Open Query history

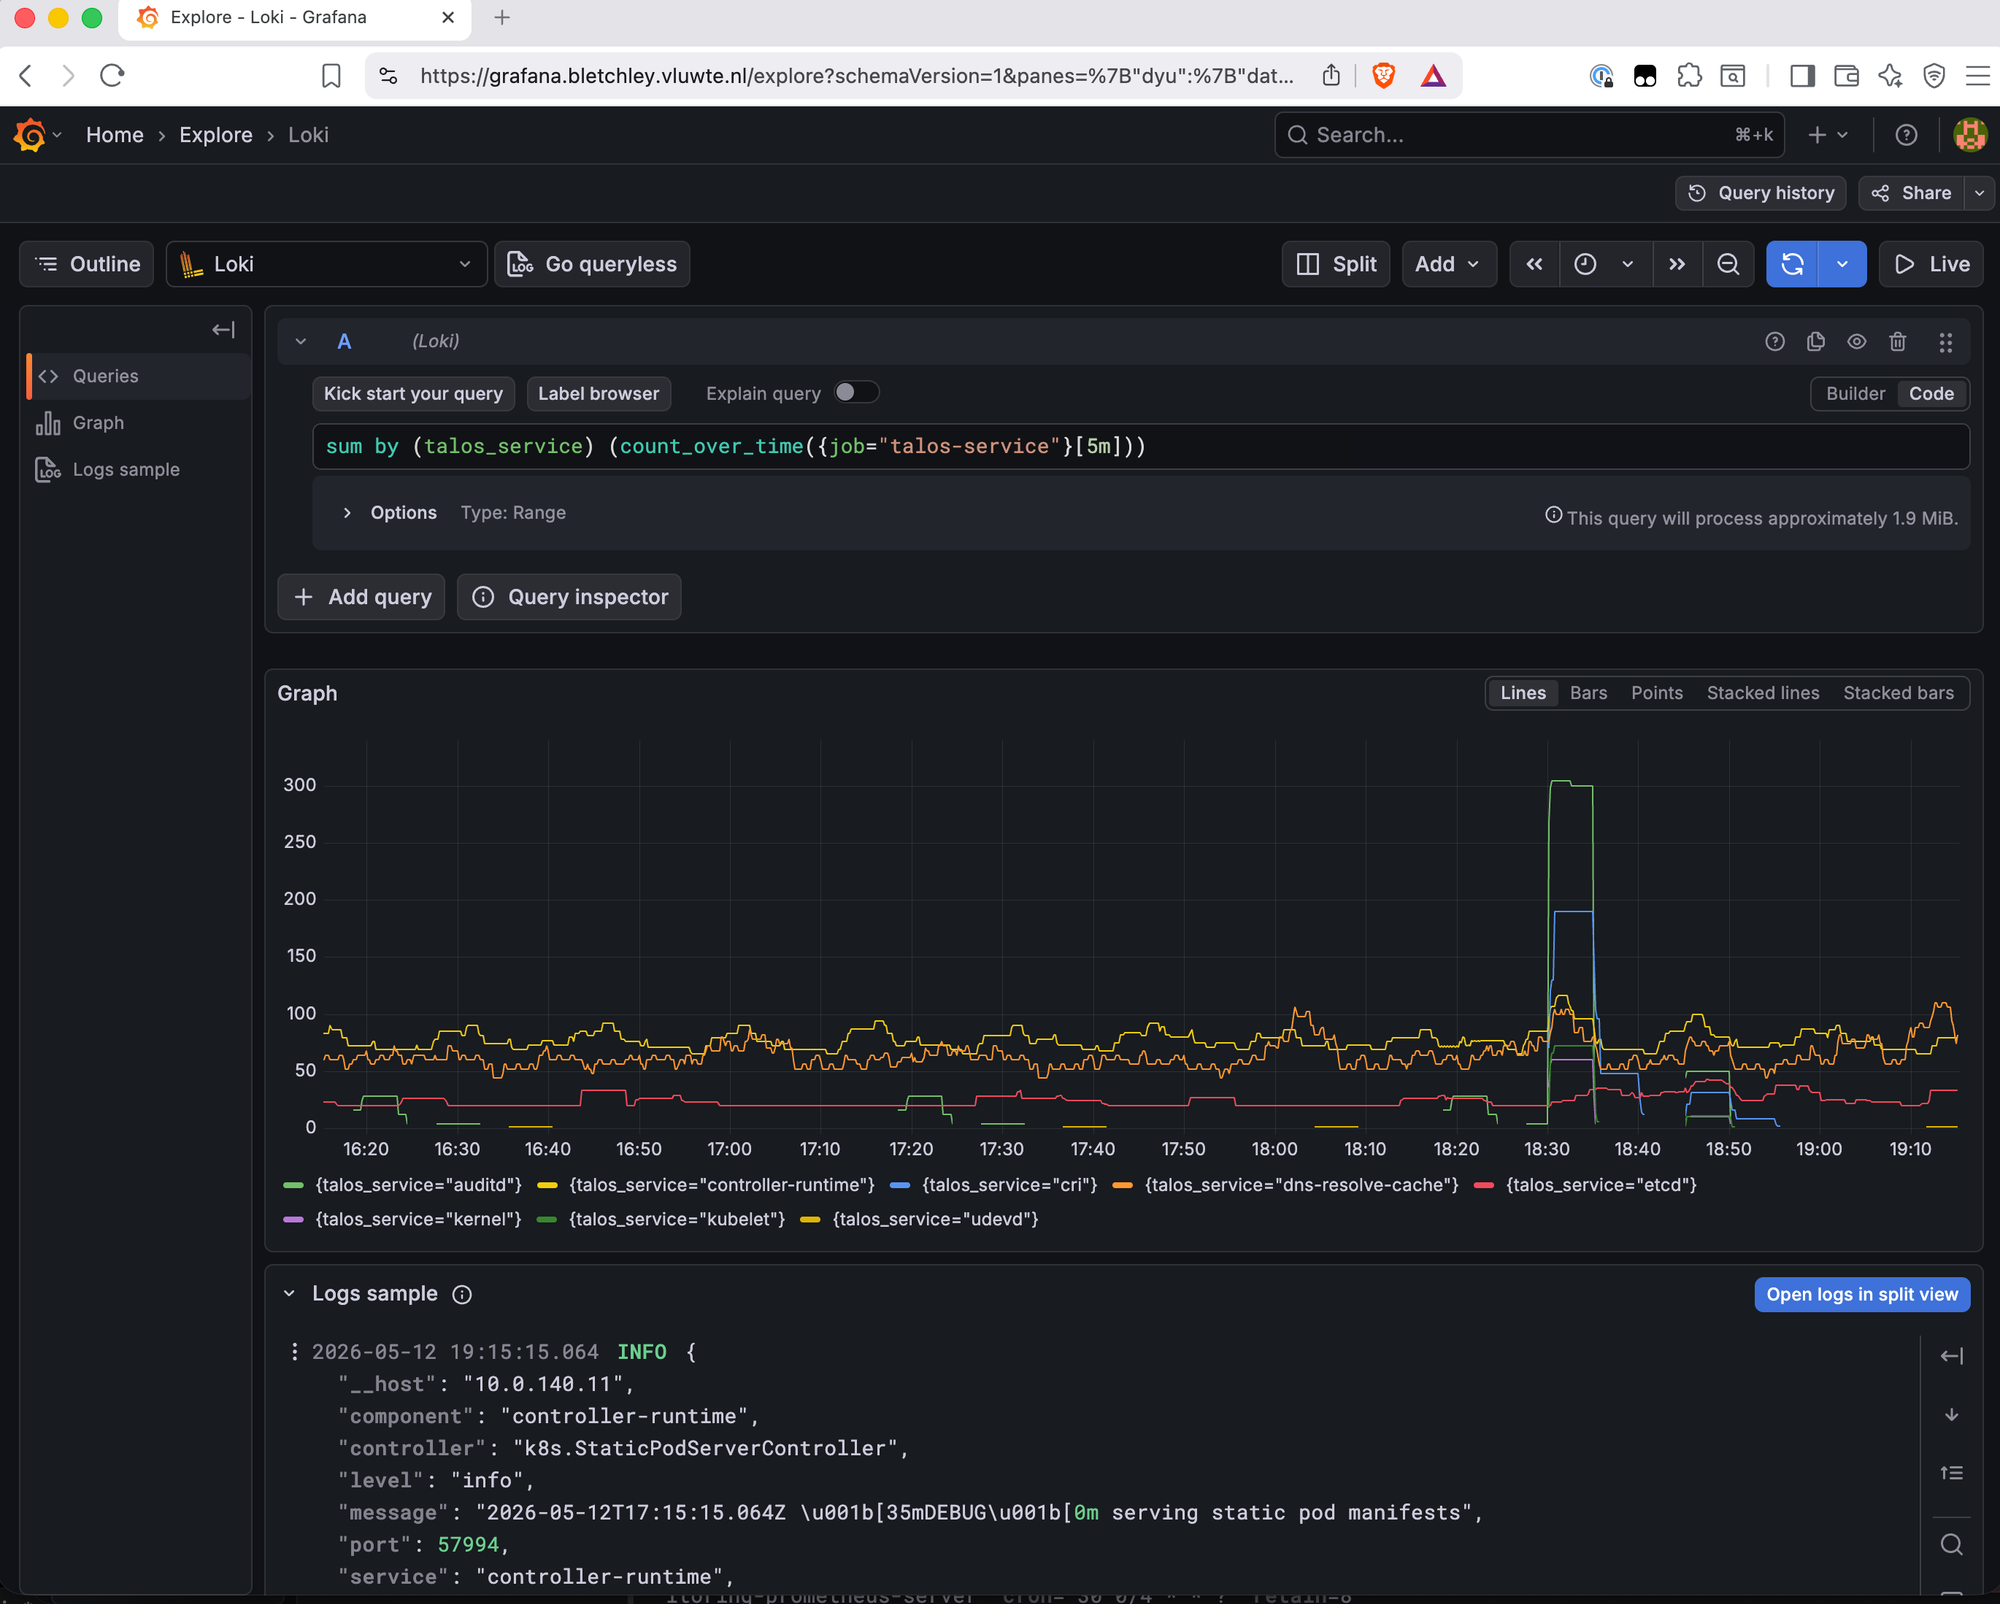tap(1761, 193)
